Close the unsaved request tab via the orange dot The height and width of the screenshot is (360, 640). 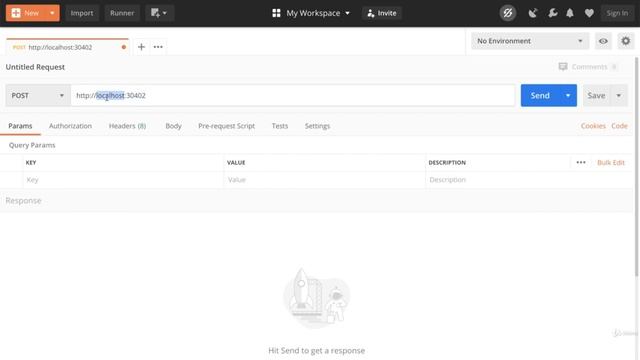point(124,47)
